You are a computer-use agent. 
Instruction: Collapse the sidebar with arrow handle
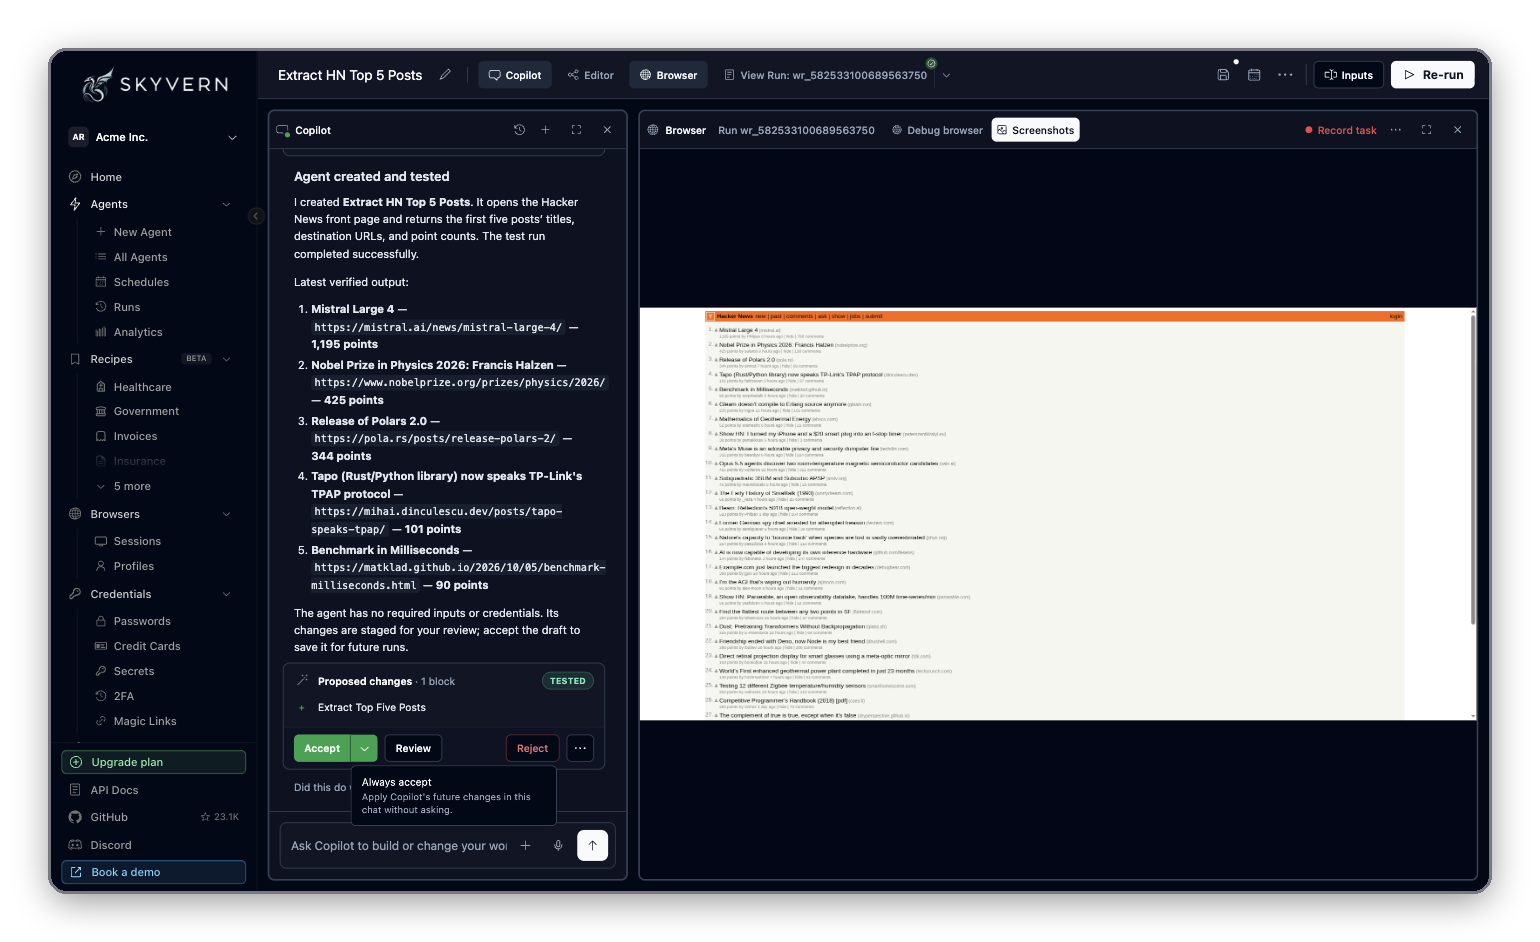pyautogui.click(x=256, y=216)
